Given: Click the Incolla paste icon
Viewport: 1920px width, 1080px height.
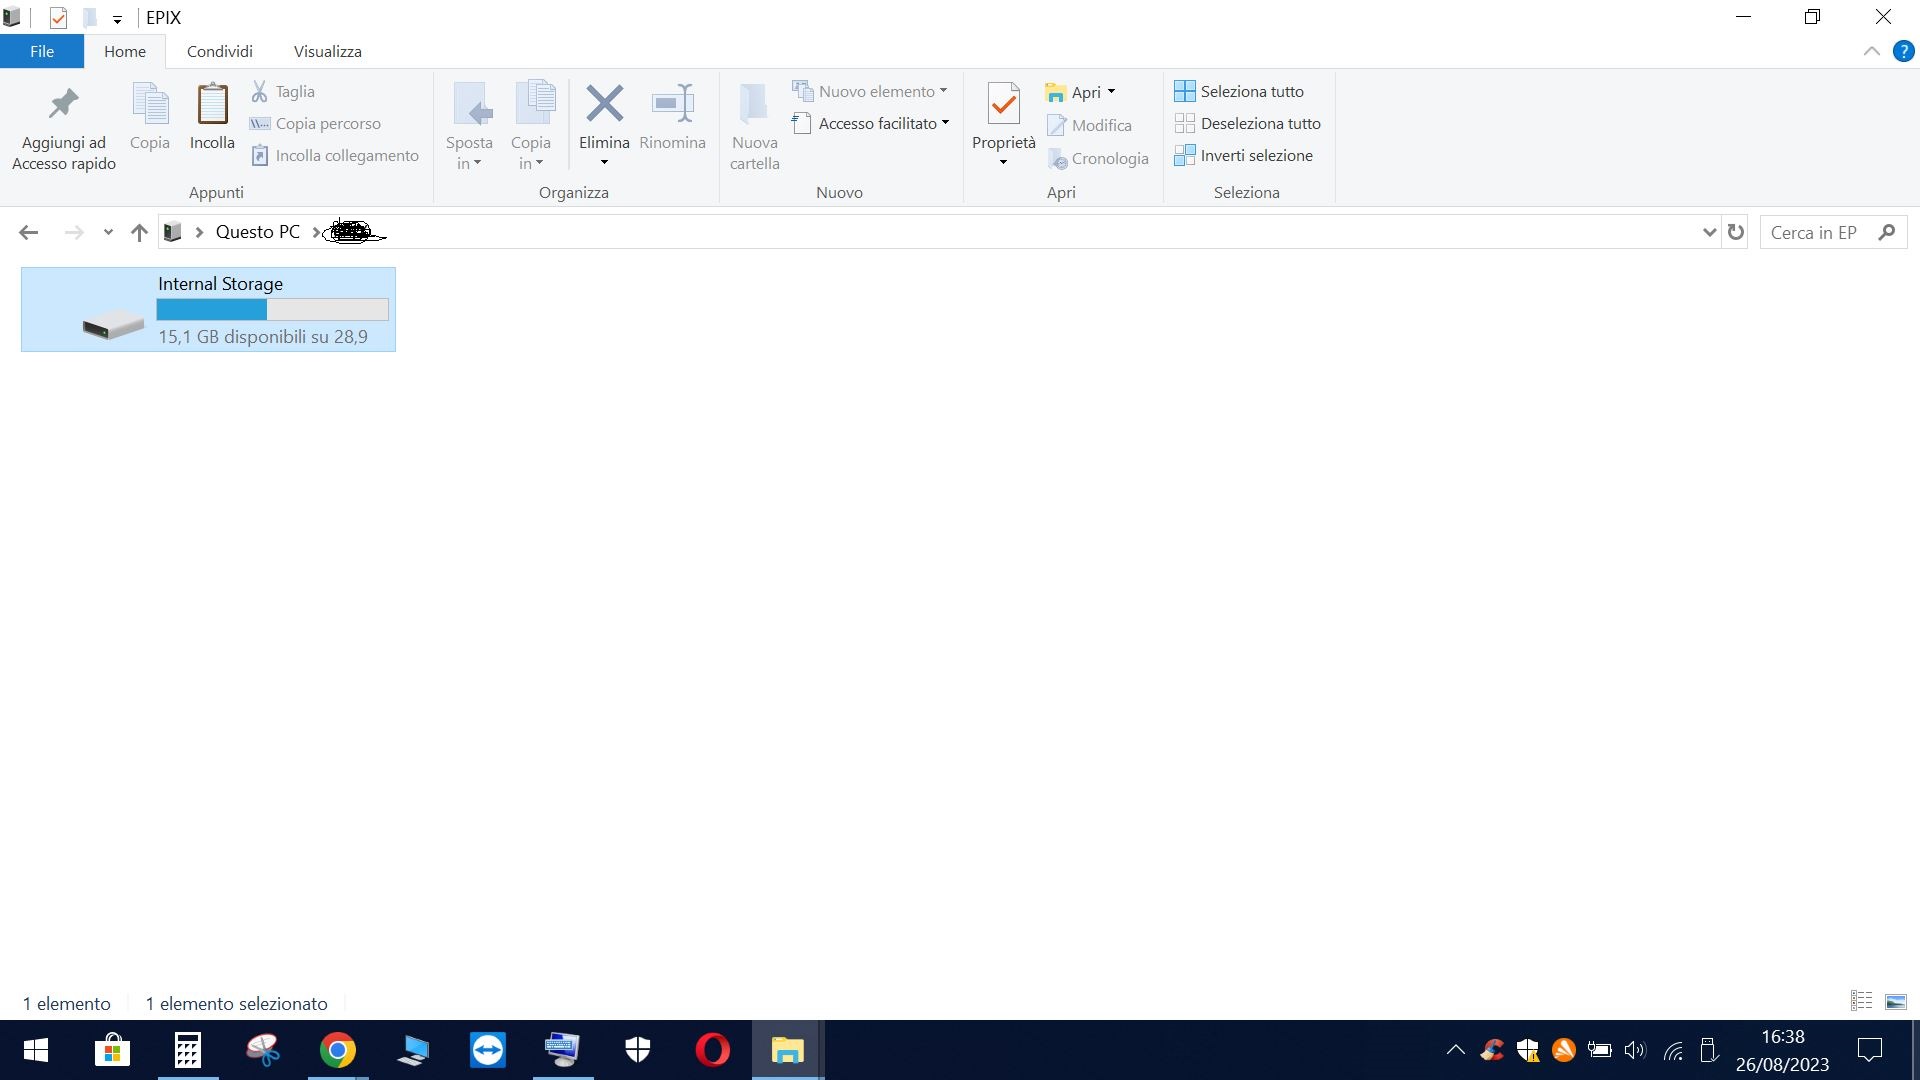Looking at the screenshot, I should tap(212, 105).
